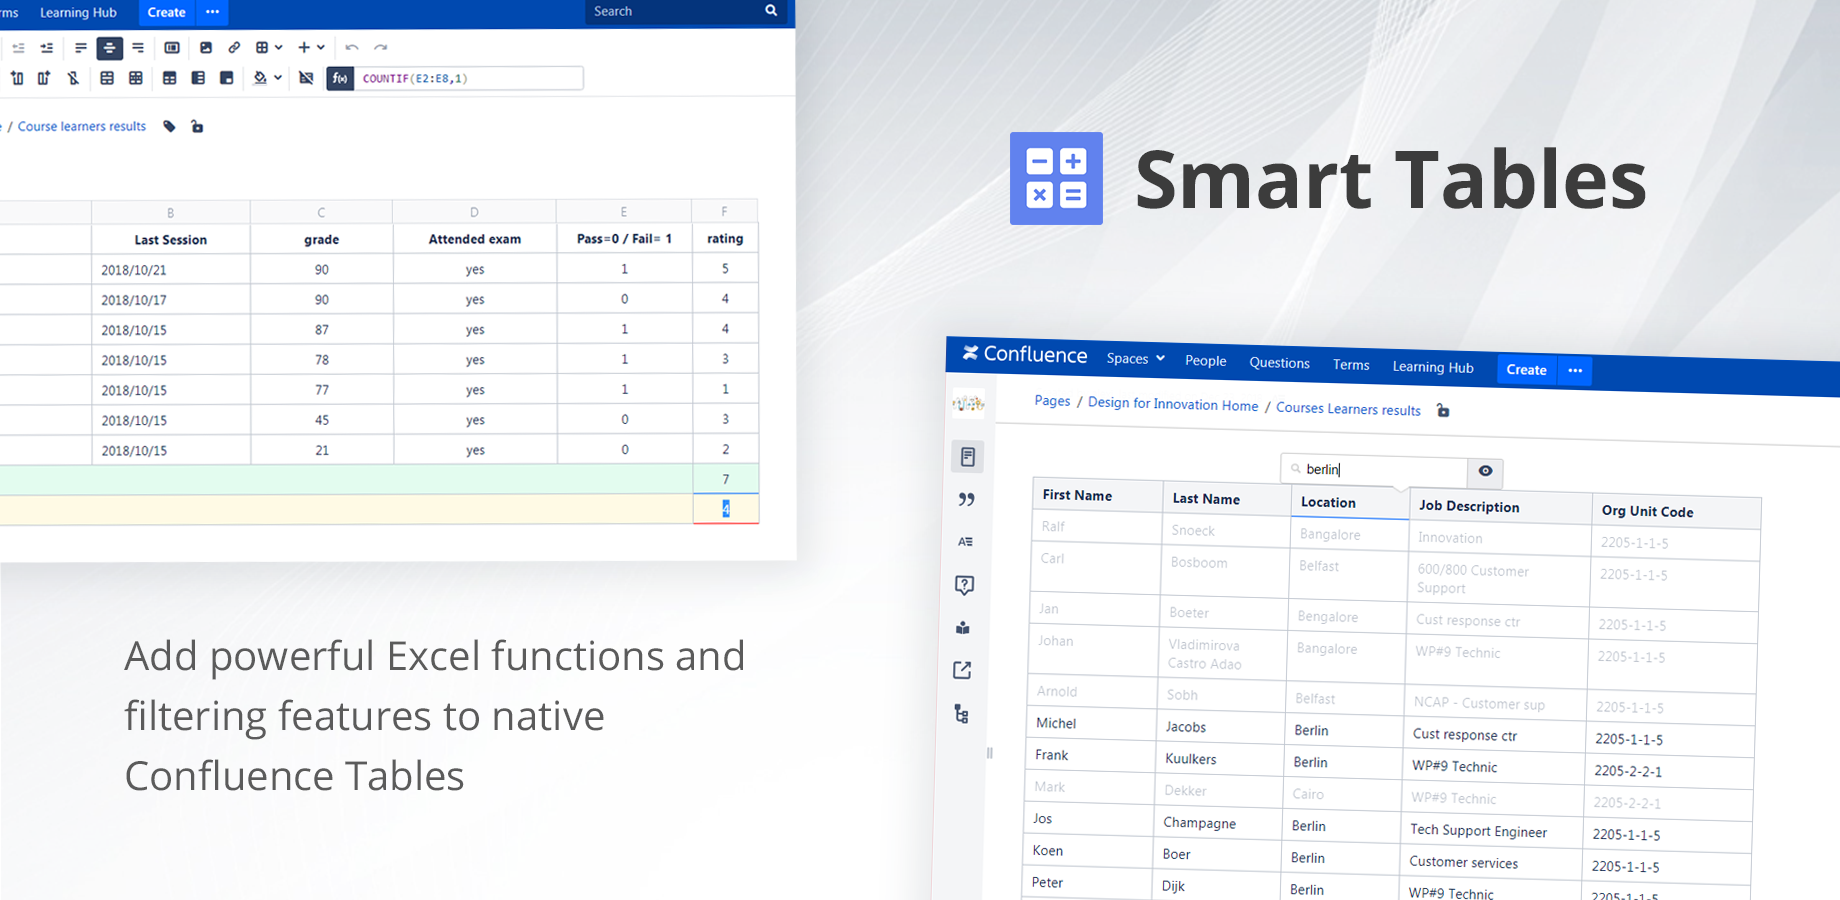1840x900 pixels.
Task: Open the People menu item
Action: (1205, 361)
